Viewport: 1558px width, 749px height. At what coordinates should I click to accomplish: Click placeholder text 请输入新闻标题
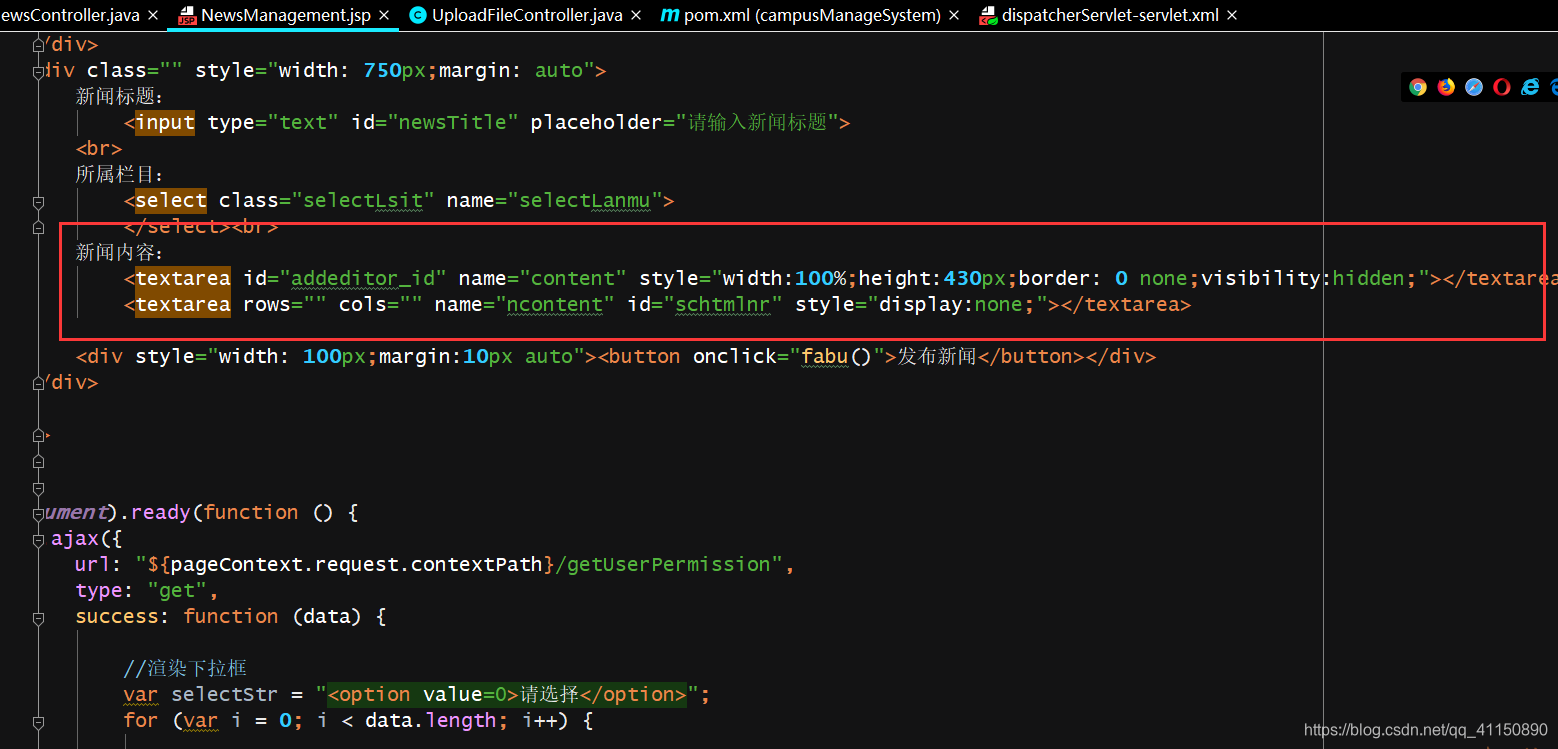pos(758,123)
